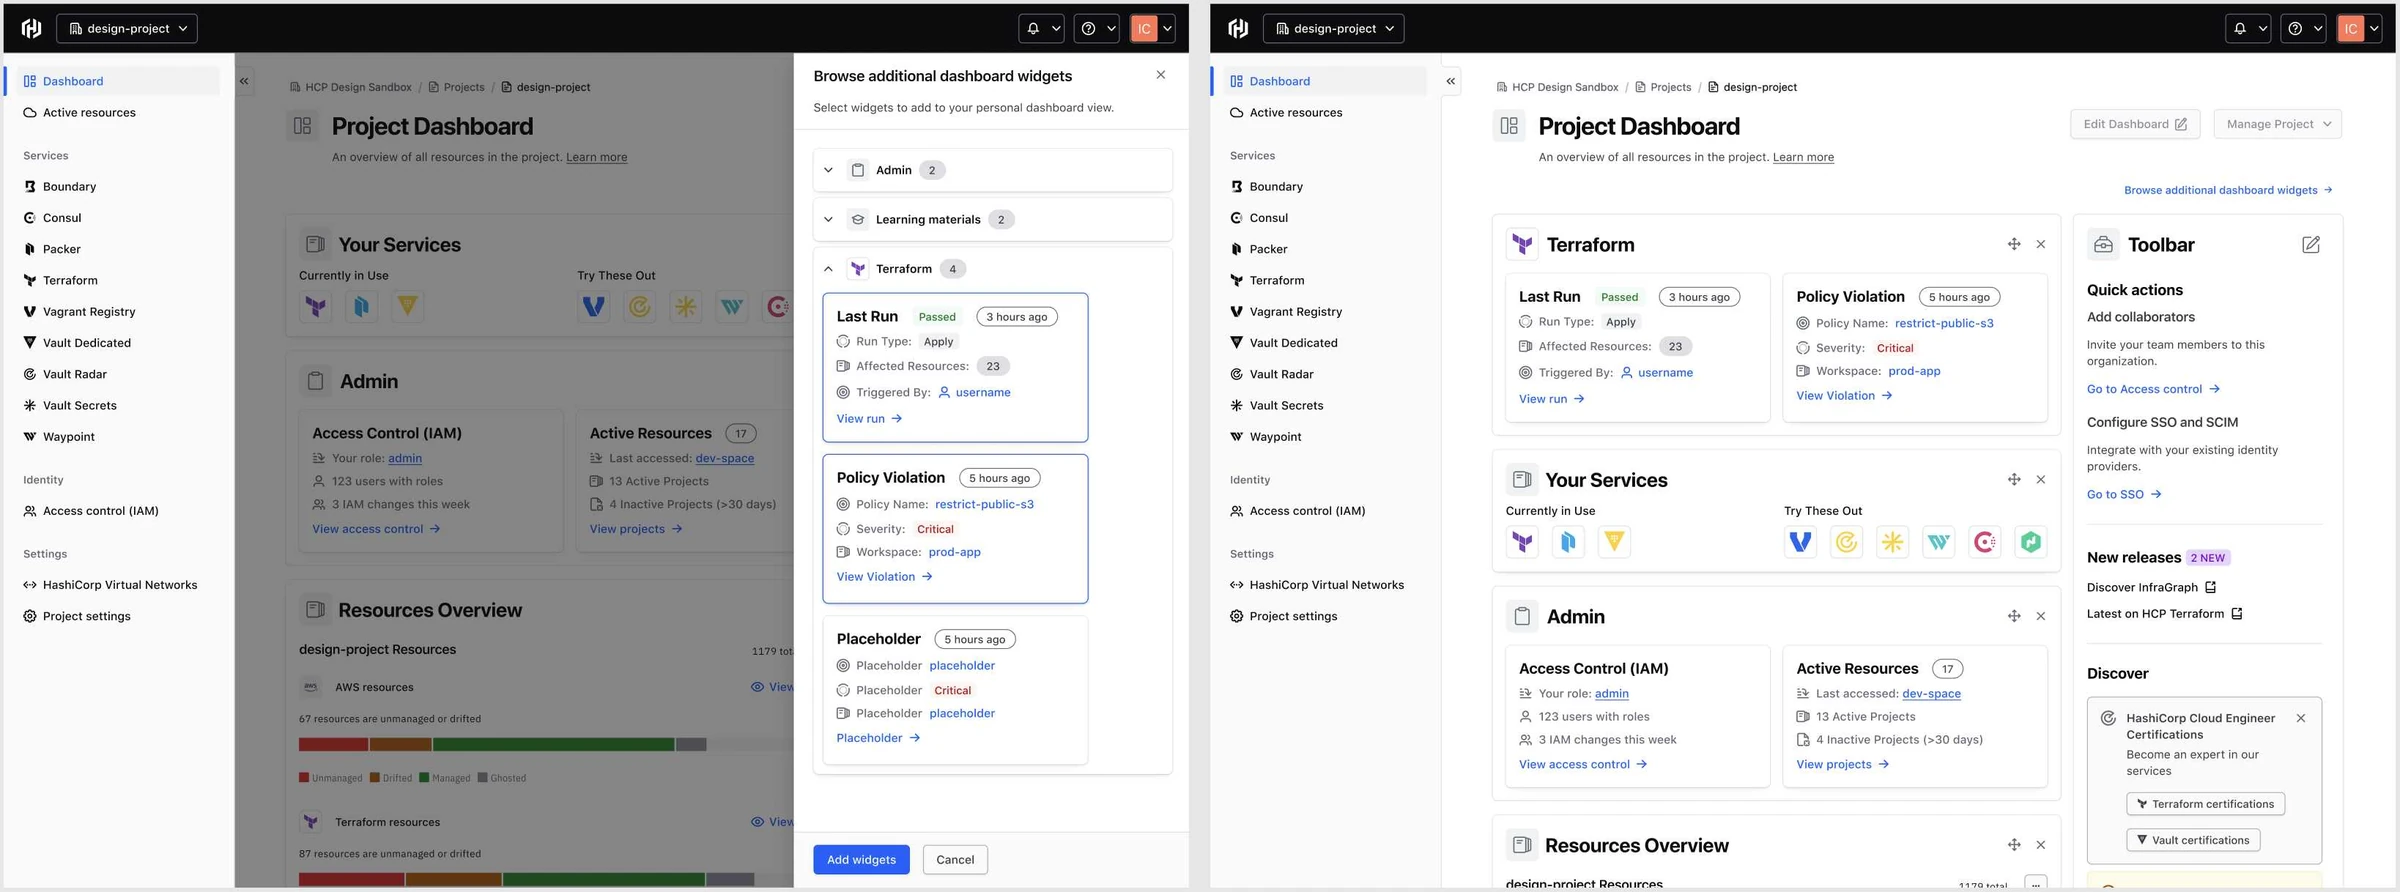Select the Placeholder widget card in the panel
The width and height of the screenshot is (2400, 892).
pos(955,690)
